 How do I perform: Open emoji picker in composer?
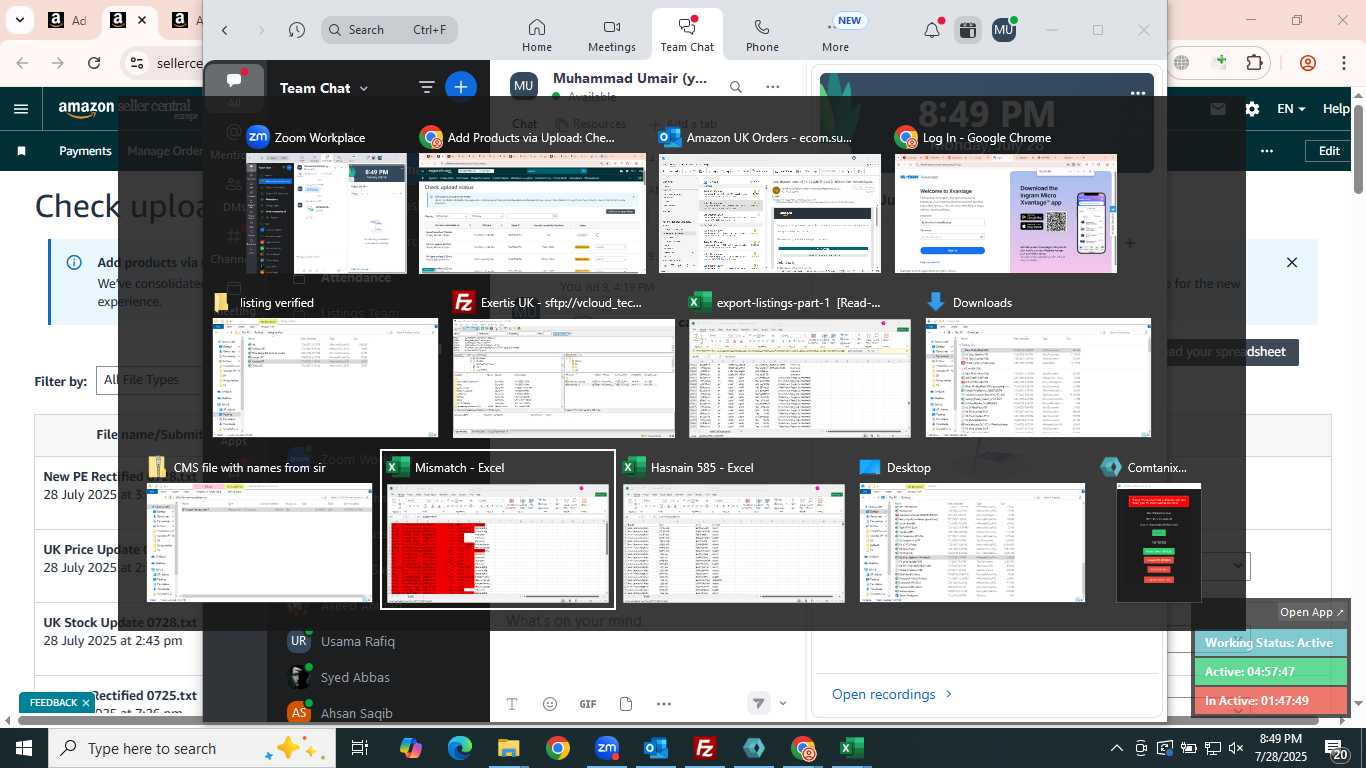click(x=549, y=704)
